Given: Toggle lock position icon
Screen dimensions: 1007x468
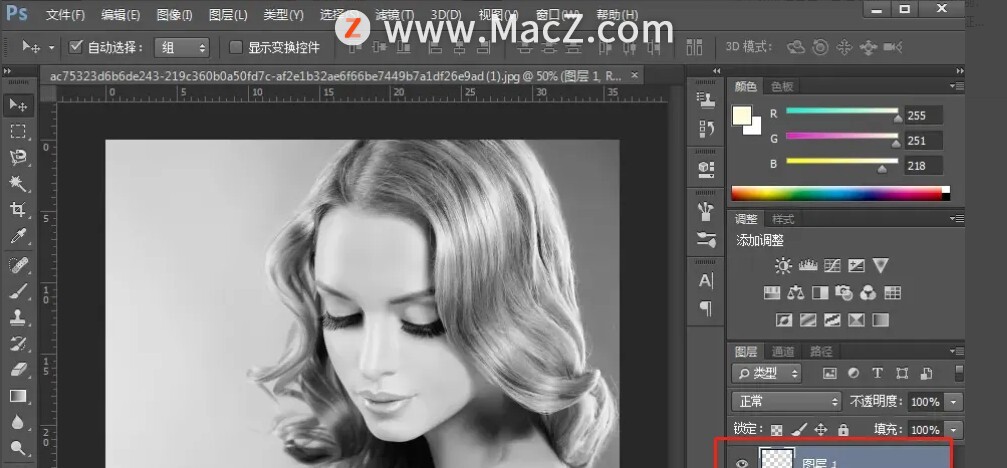Looking at the screenshot, I should [821, 429].
